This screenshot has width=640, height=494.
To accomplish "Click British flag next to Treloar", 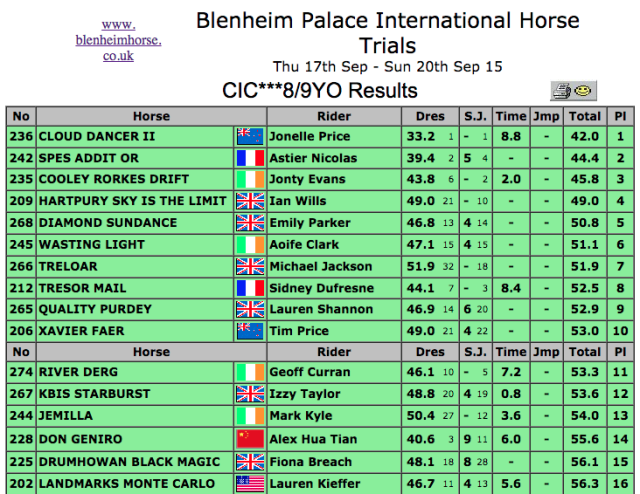I will [x=250, y=267].
